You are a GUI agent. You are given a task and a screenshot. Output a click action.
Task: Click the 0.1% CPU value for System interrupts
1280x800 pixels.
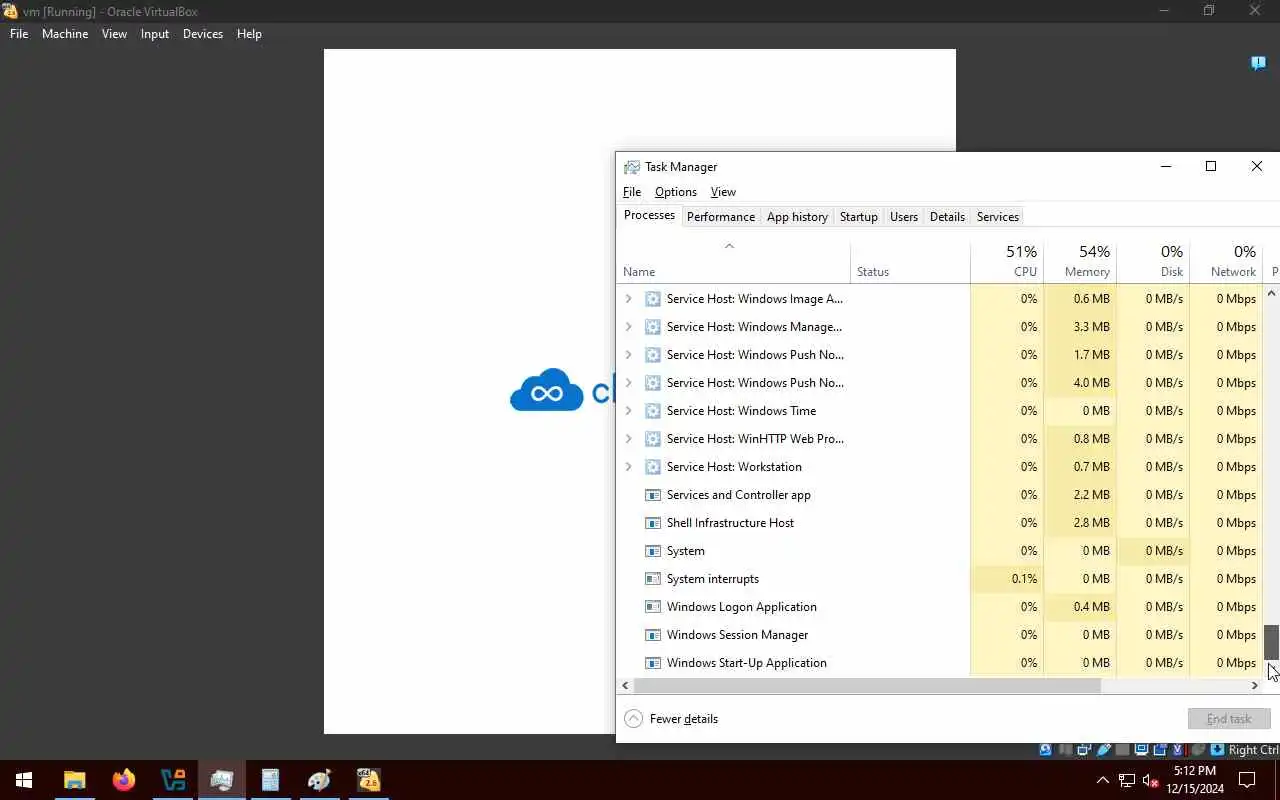tap(1024, 579)
